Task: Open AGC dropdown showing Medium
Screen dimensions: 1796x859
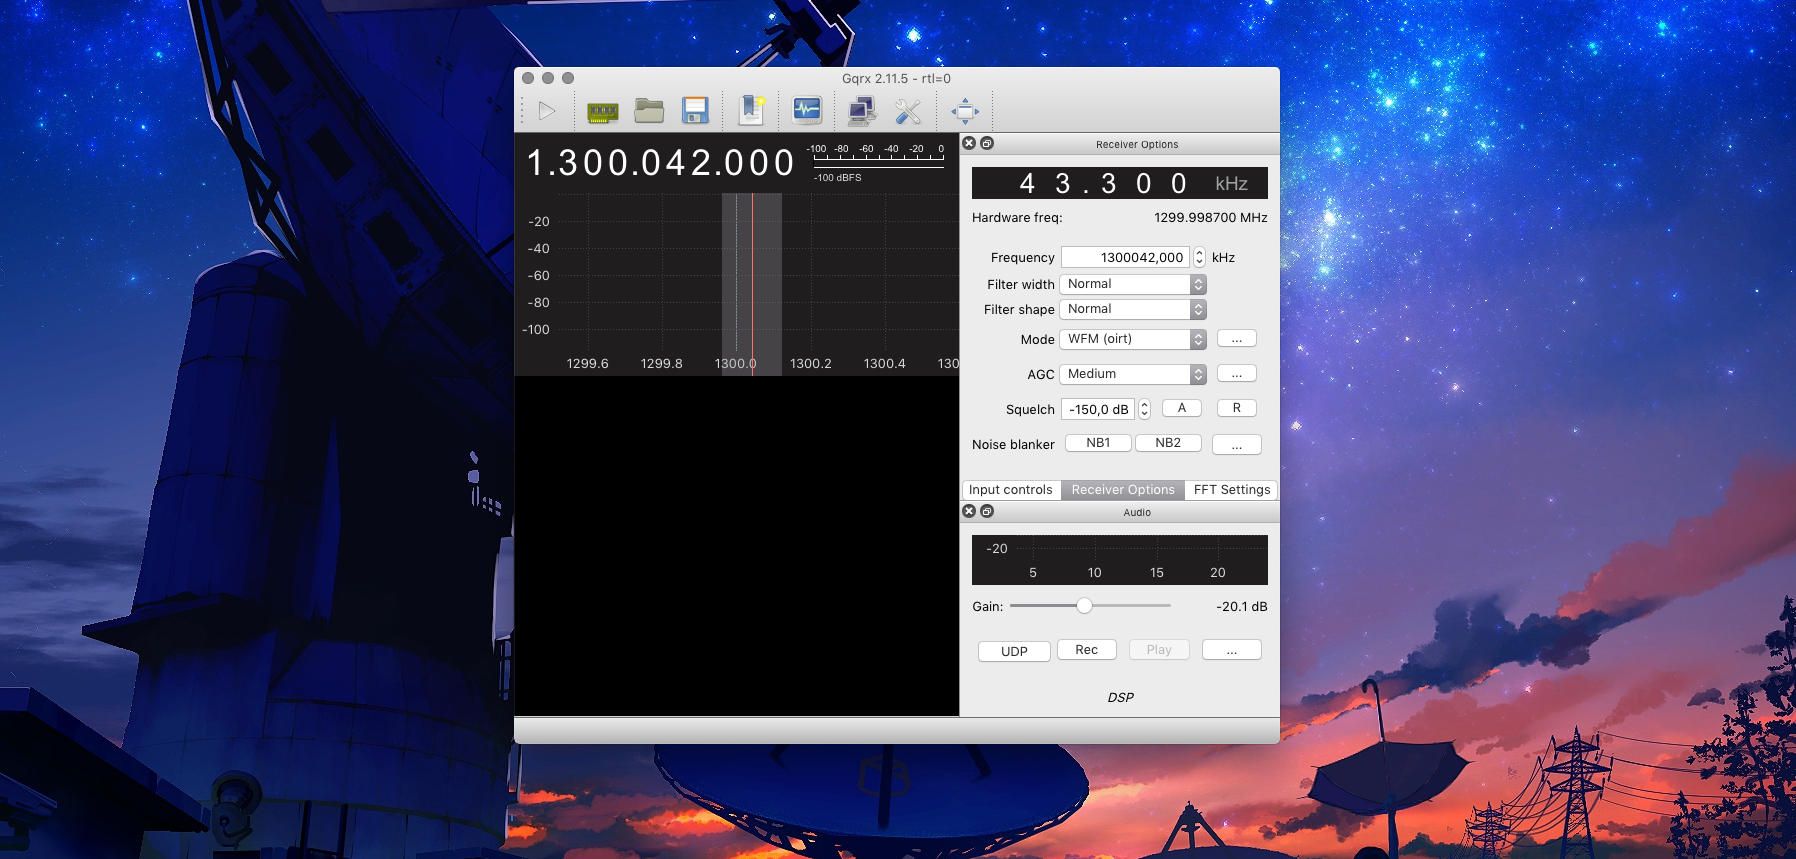Action: point(1133,374)
